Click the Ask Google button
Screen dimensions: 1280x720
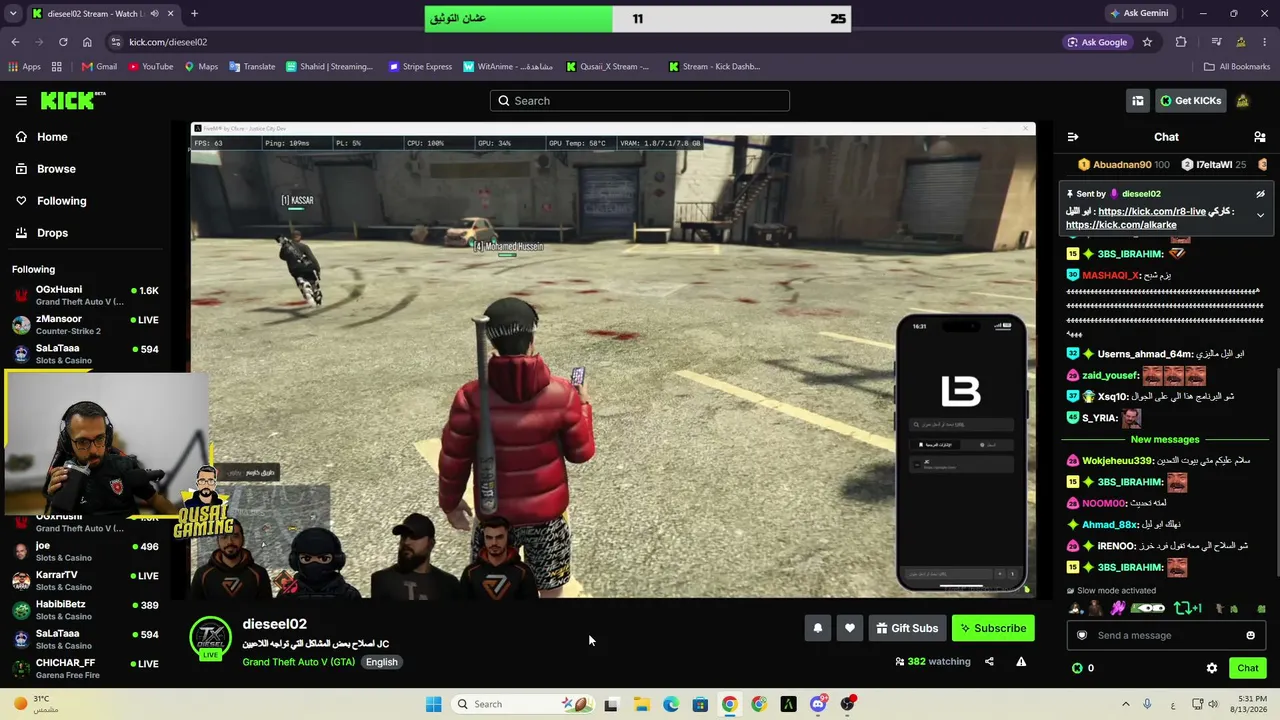pyautogui.click(x=1097, y=42)
